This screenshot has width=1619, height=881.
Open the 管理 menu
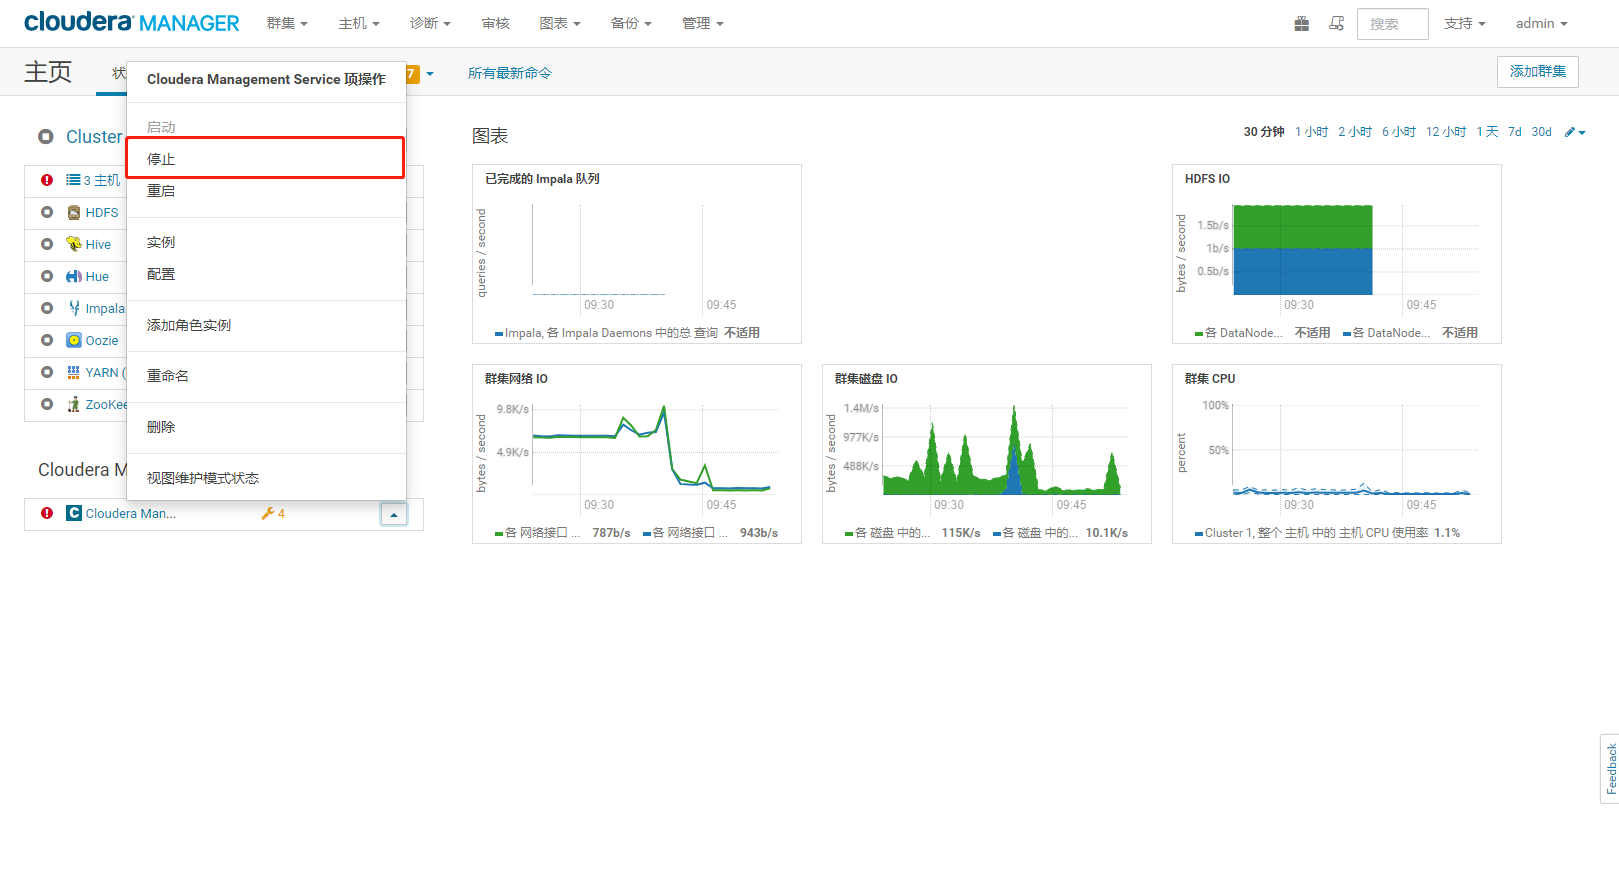click(703, 23)
